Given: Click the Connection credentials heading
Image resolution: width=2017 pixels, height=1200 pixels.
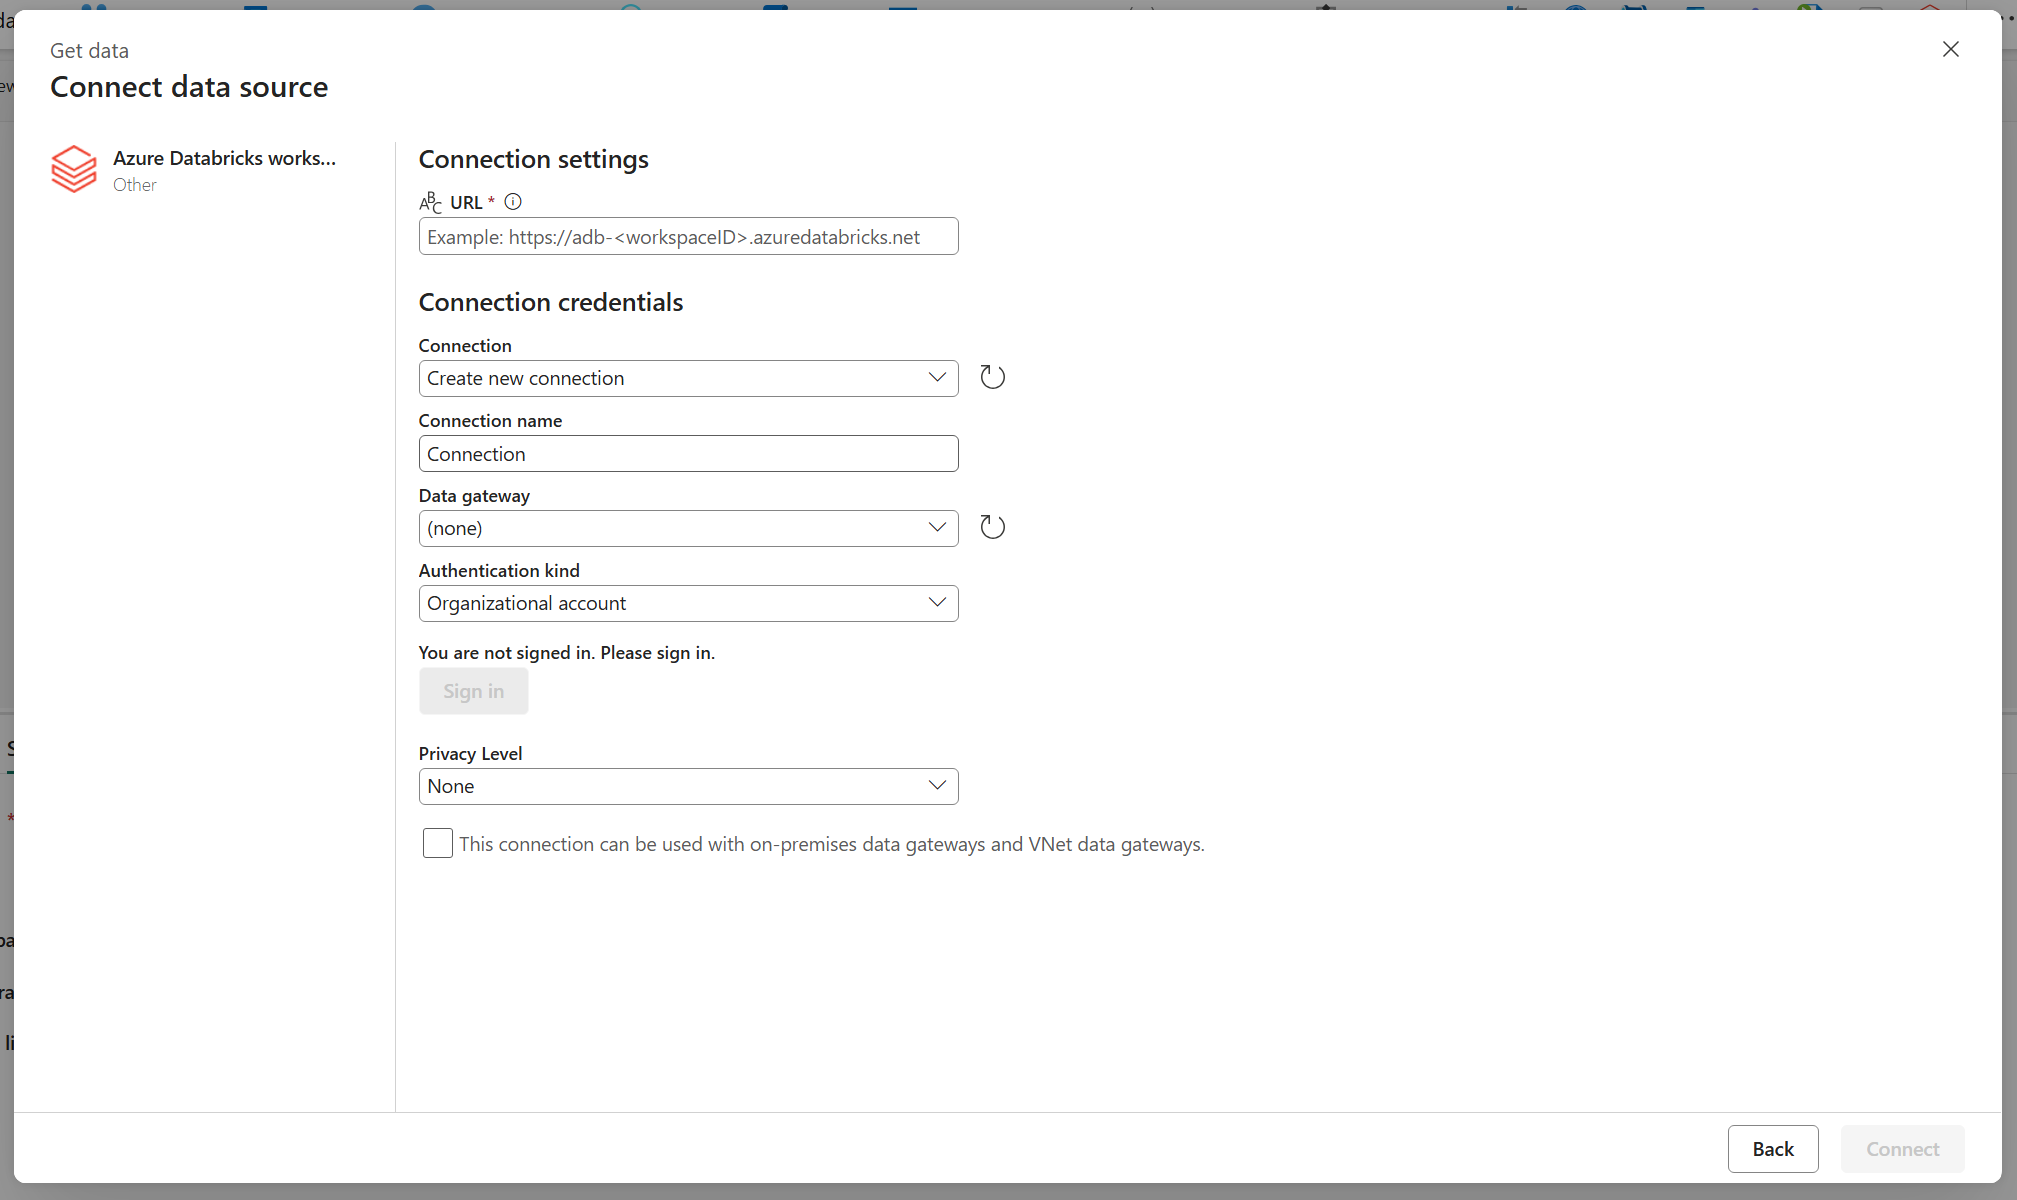Looking at the screenshot, I should click(x=550, y=302).
